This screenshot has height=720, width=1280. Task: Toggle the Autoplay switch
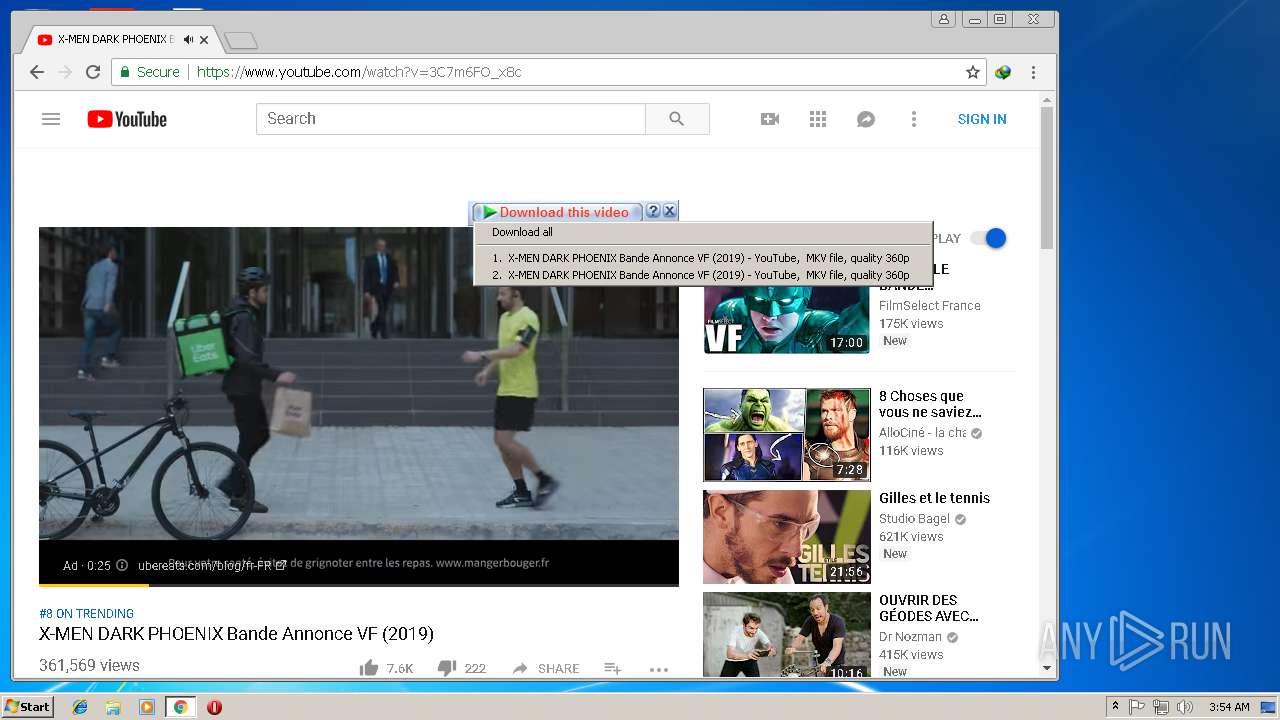pyautogui.click(x=988, y=238)
